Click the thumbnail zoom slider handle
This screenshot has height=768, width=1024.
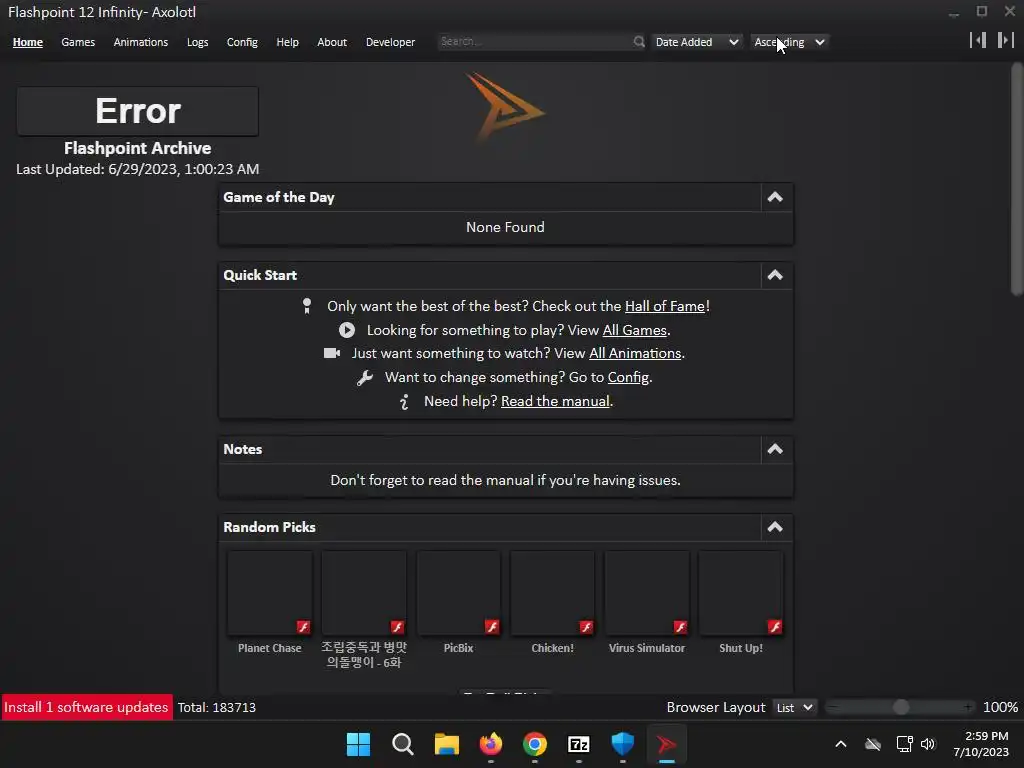pyautogui.click(x=901, y=707)
